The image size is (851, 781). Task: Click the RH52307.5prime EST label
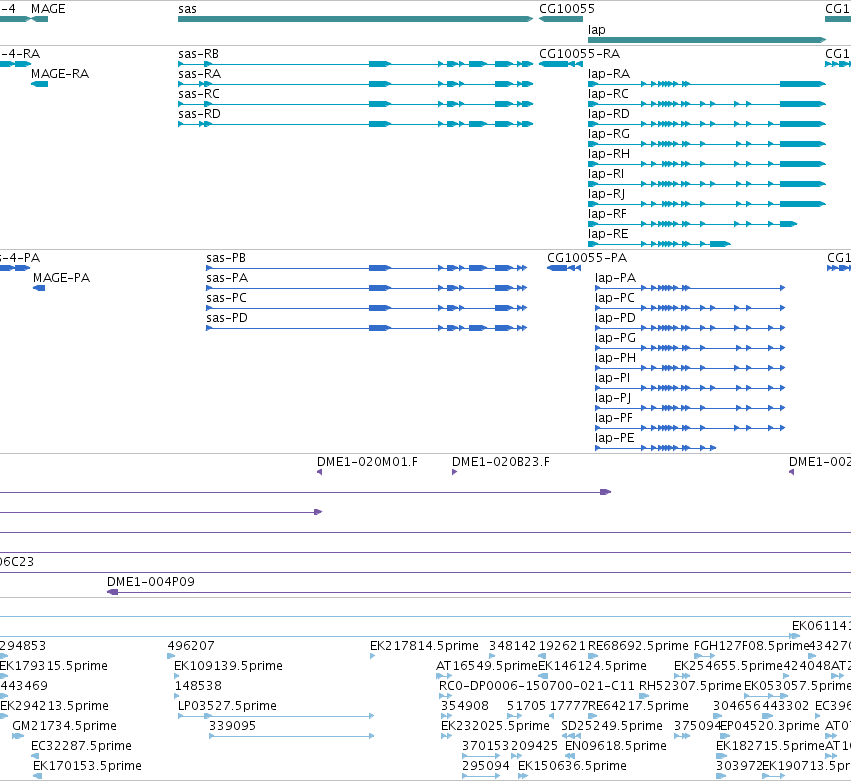(x=690, y=686)
